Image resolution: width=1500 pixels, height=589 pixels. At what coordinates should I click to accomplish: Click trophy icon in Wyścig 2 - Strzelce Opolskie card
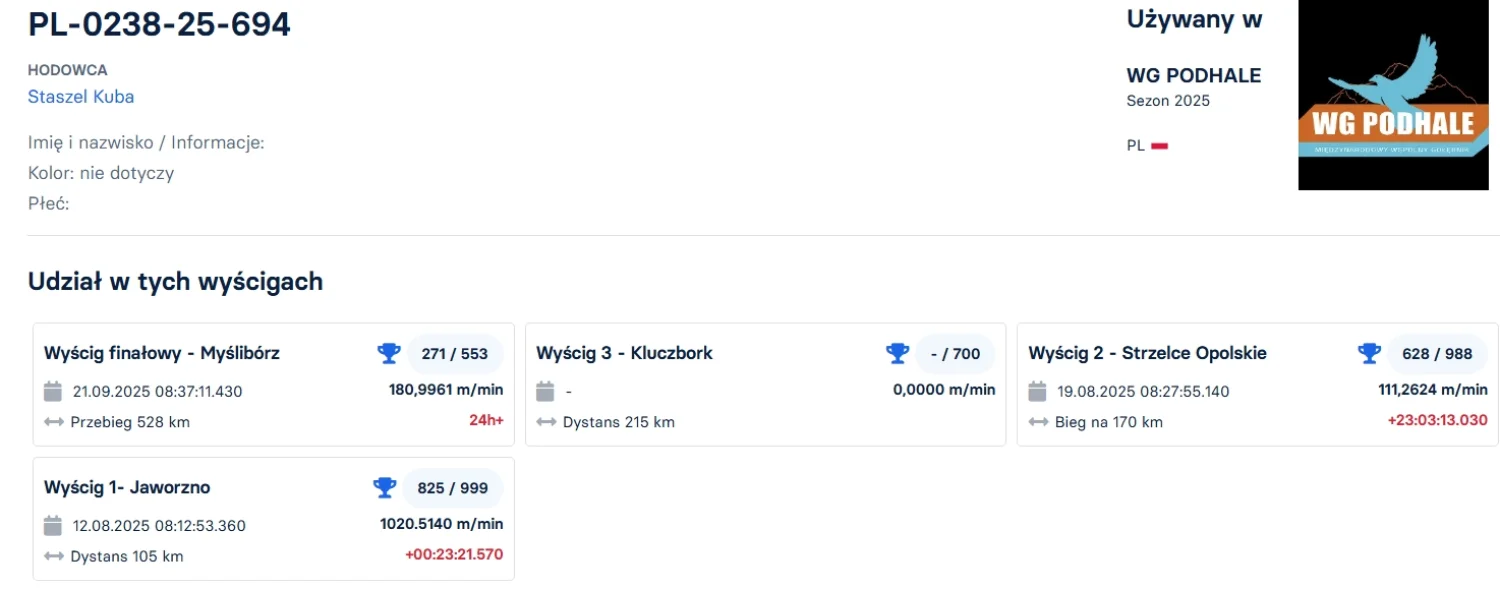click(1369, 353)
